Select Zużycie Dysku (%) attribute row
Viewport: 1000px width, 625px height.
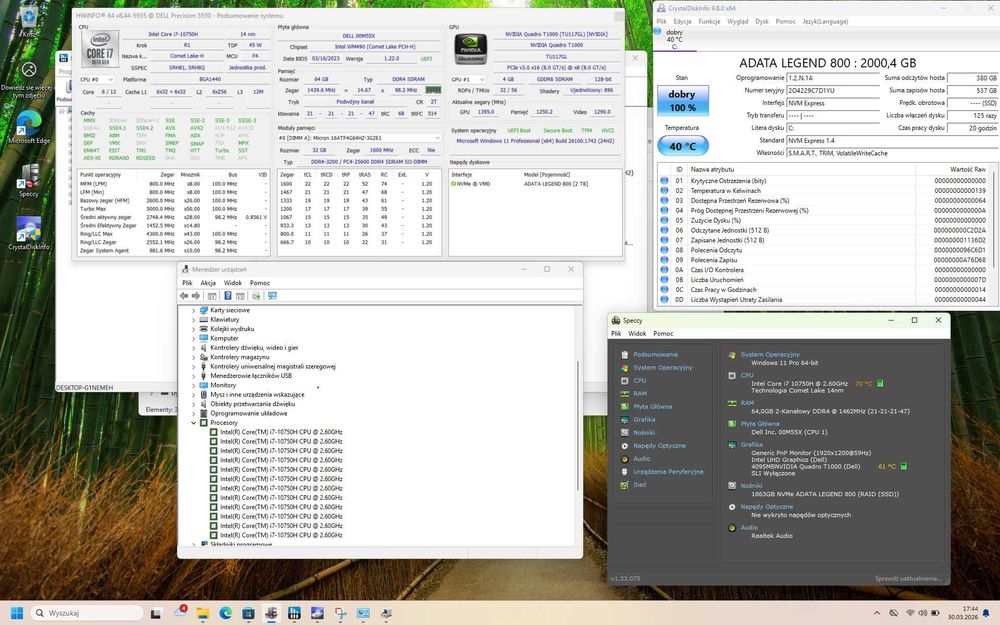(825, 221)
